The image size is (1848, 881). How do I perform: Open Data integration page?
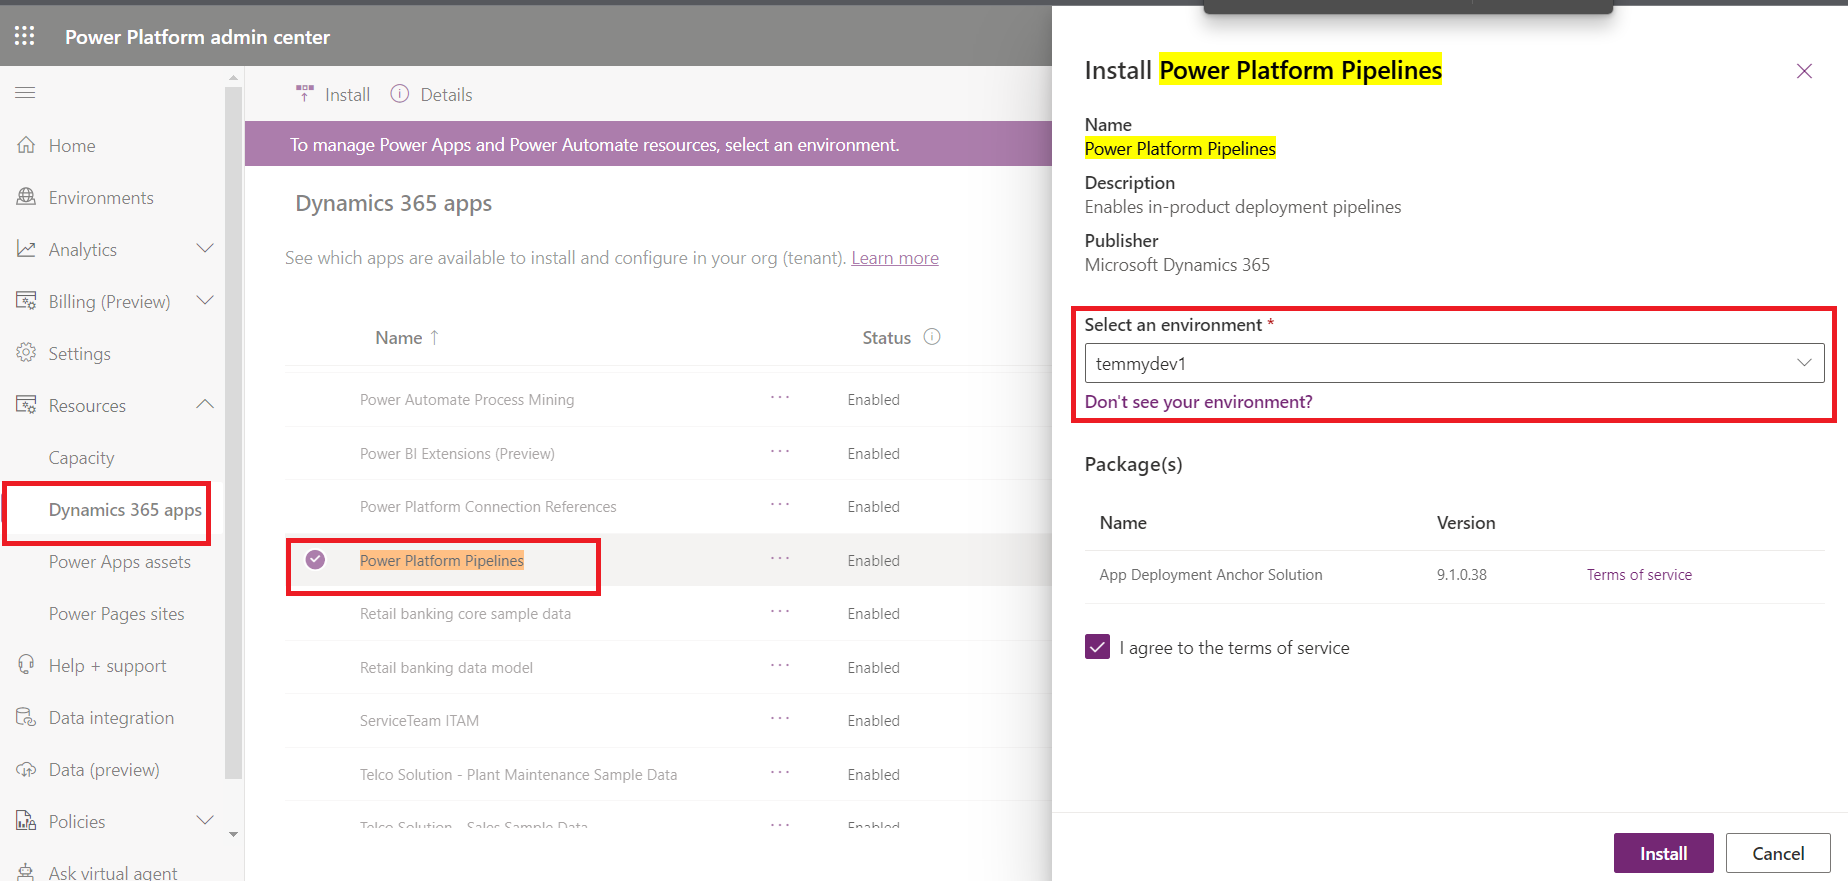(x=111, y=718)
